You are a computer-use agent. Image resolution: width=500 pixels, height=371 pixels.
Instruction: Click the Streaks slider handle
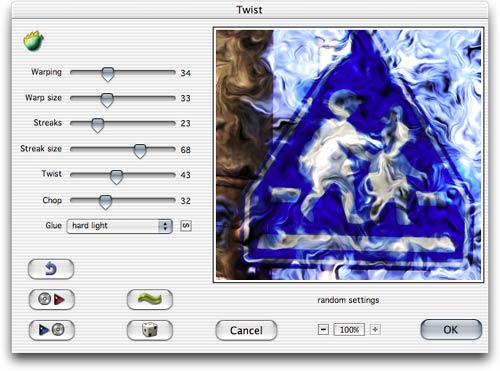pos(97,125)
